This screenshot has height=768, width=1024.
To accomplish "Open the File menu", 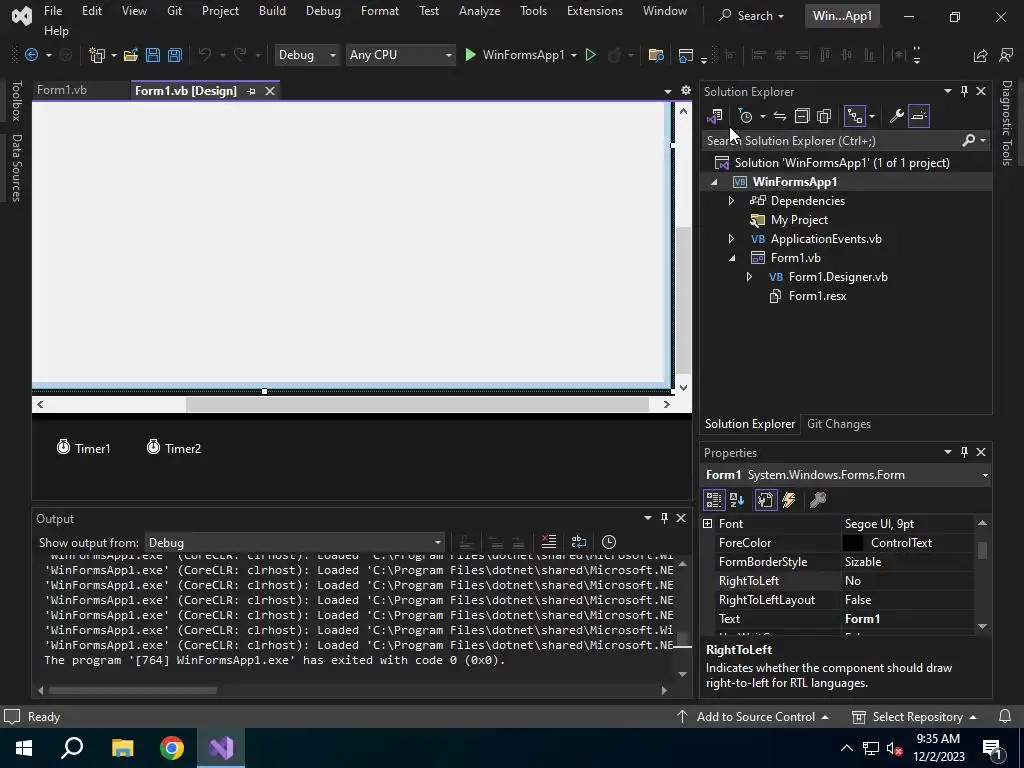I will click(53, 11).
